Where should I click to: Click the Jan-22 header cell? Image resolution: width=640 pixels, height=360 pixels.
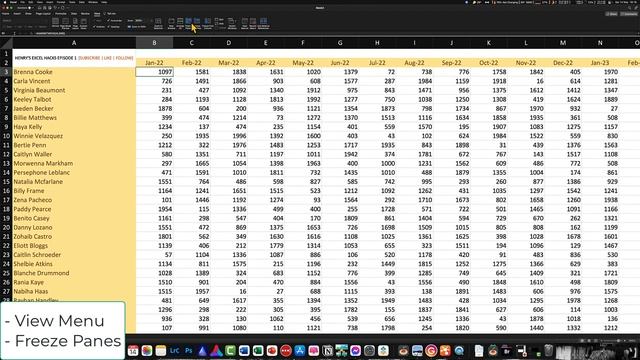tap(154, 62)
